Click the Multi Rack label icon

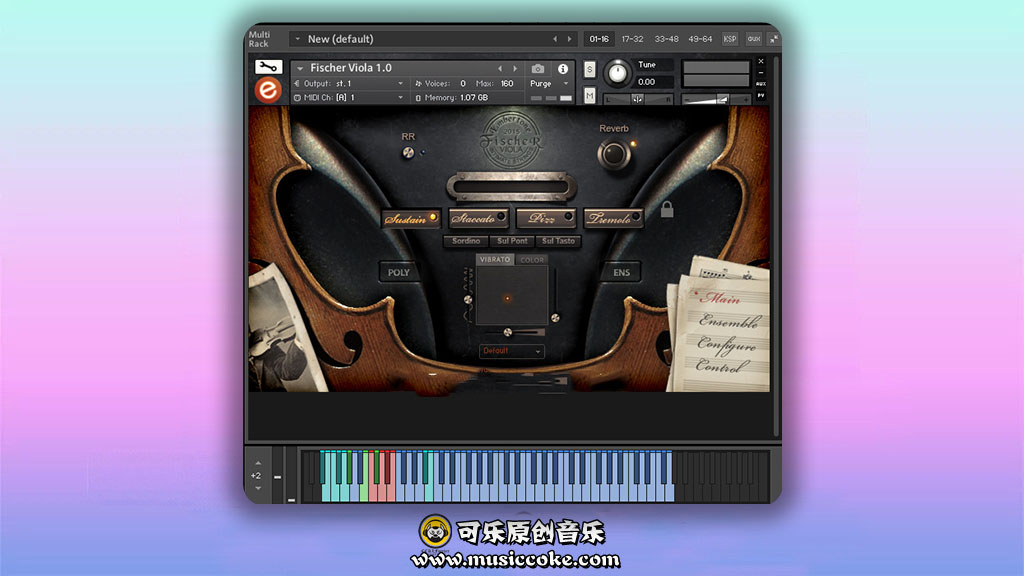pos(259,39)
